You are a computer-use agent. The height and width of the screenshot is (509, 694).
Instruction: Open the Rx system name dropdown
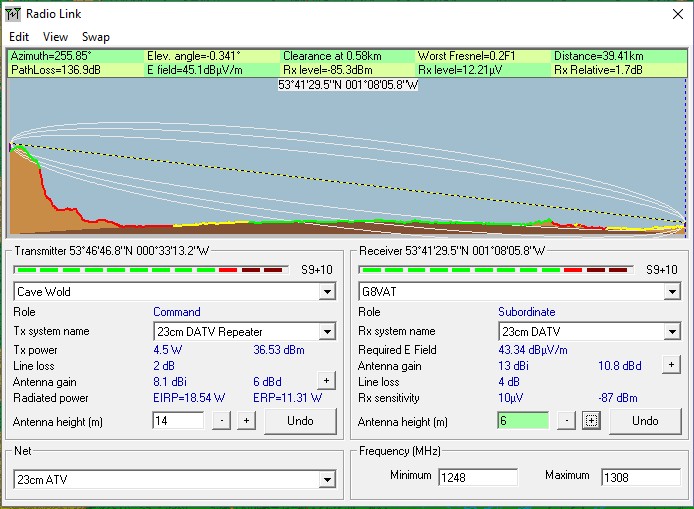pyautogui.click(x=671, y=331)
